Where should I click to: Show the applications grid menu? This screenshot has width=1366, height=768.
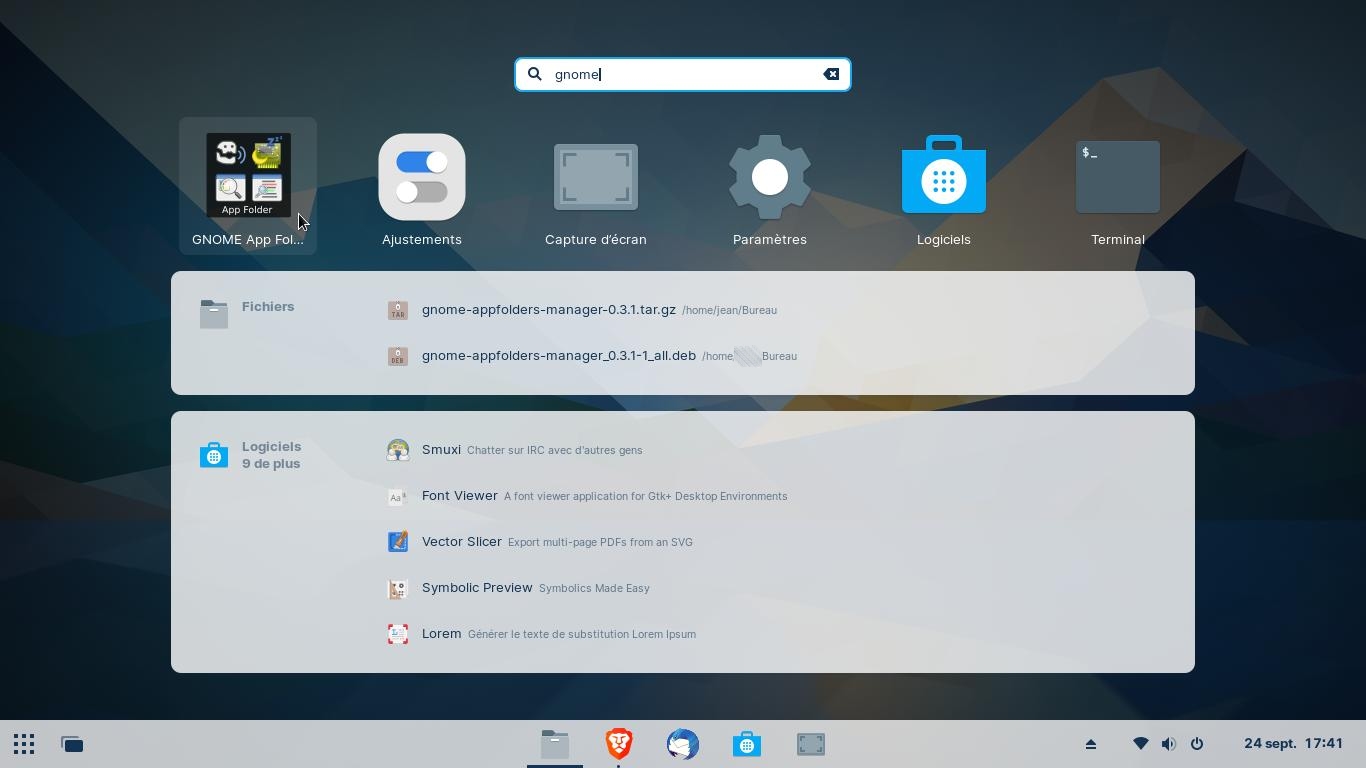click(x=24, y=744)
